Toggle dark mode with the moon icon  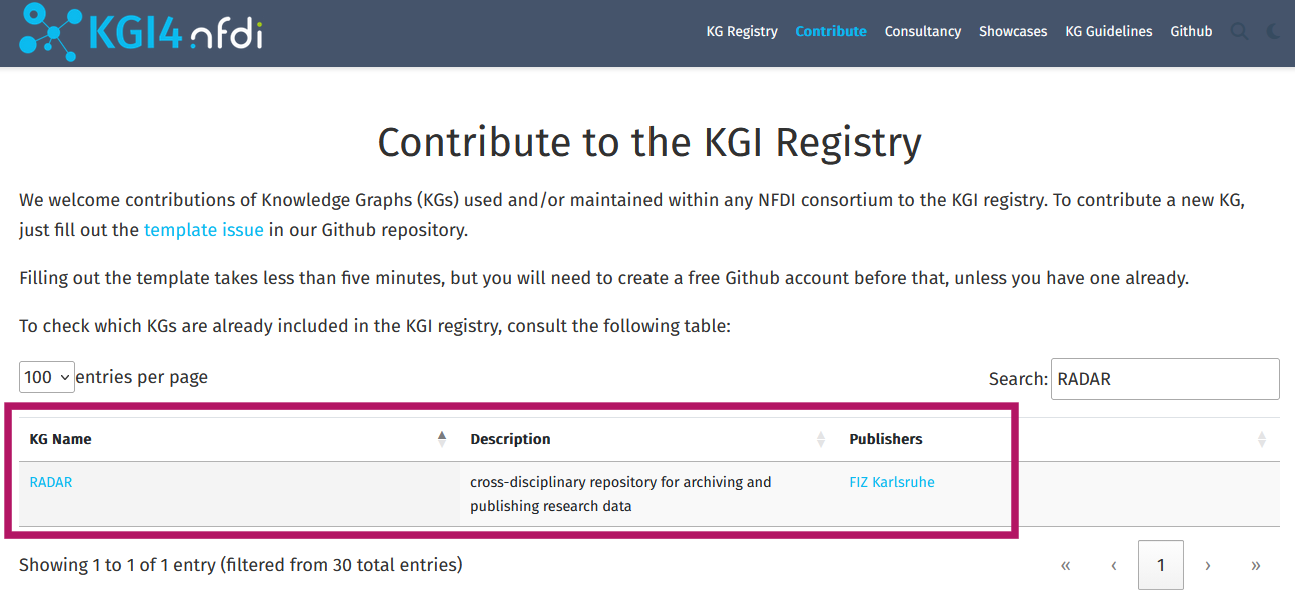1273,31
